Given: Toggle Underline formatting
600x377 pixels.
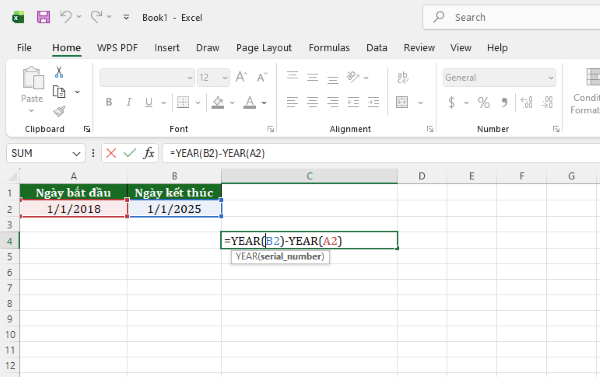Looking at the screenshot, I should [x=148, y=102].
